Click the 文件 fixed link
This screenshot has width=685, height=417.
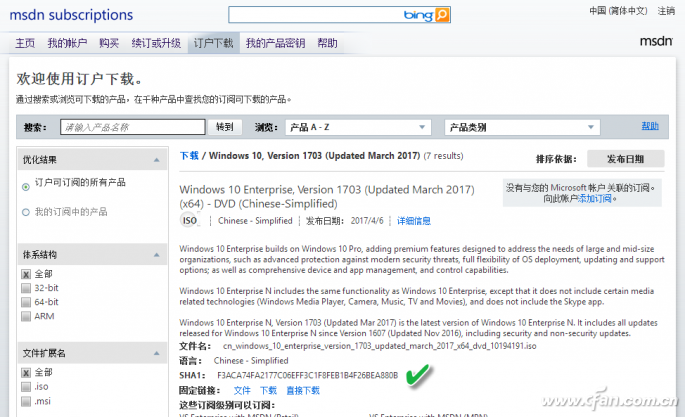point(242,390)
